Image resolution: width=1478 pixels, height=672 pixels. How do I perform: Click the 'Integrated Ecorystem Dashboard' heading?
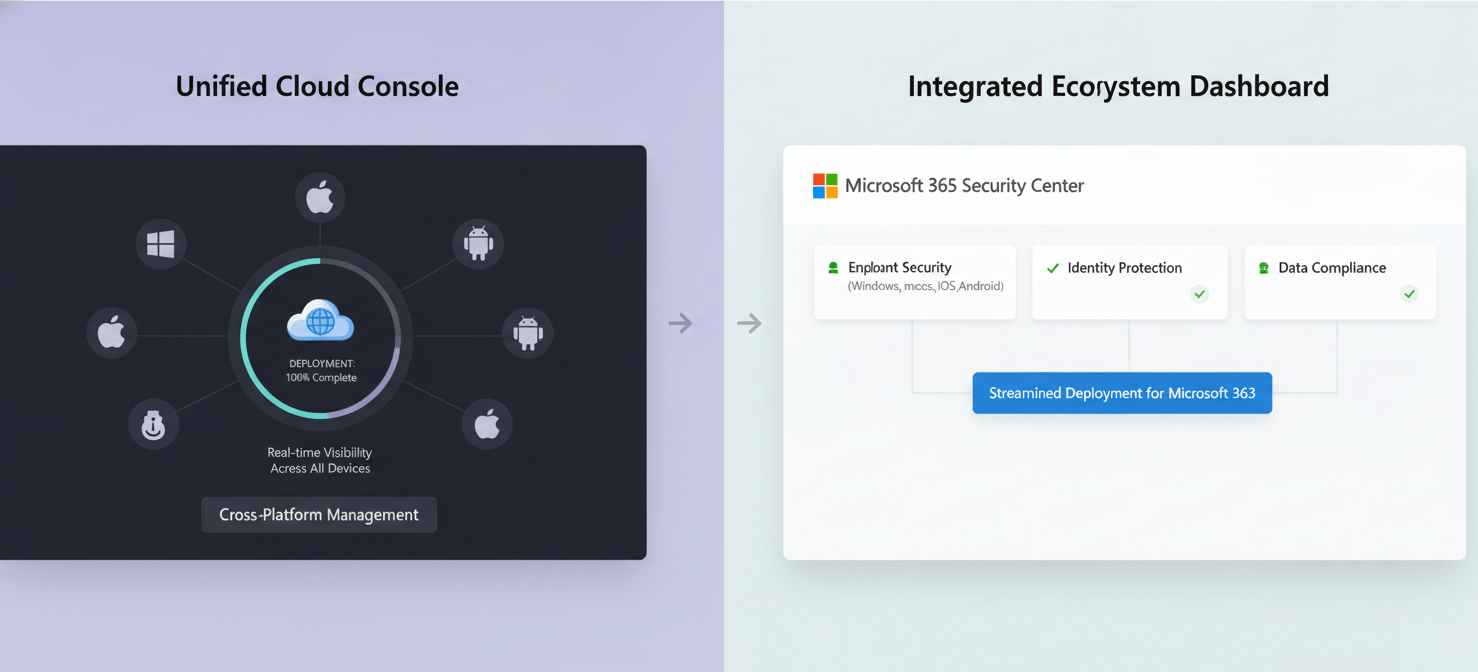[1118, 87]
